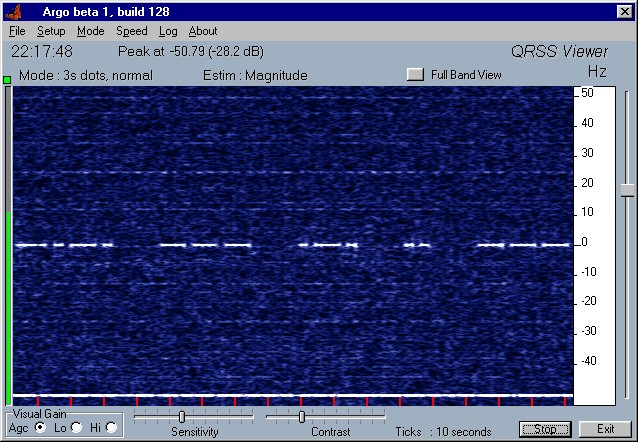Click the Sensitivity slider handle
The height and width of the screenshot is (442, 638).
point(181,417)
